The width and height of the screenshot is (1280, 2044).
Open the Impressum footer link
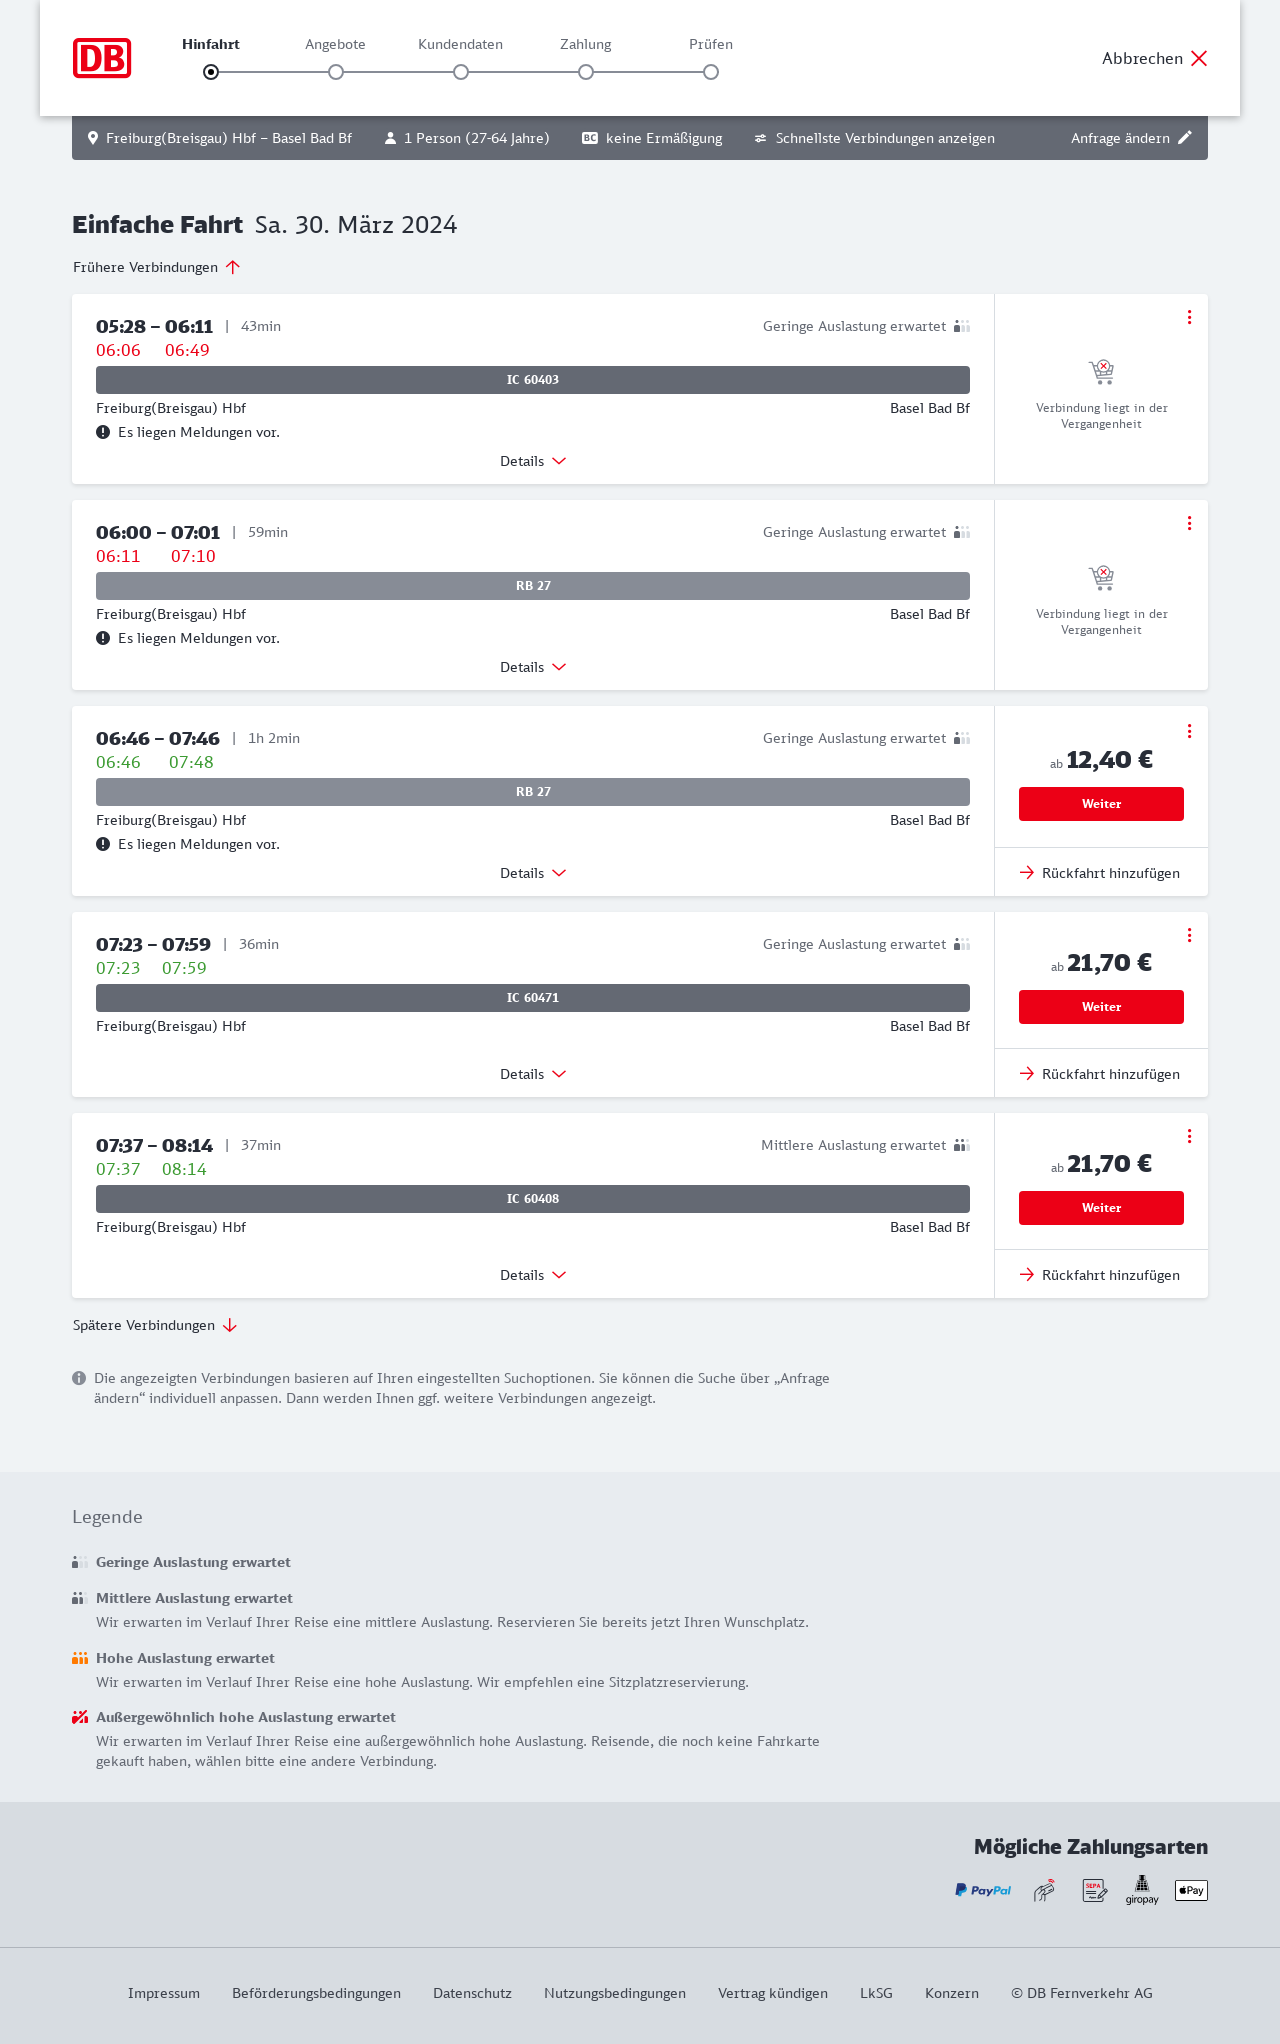tap(164, 1993)
